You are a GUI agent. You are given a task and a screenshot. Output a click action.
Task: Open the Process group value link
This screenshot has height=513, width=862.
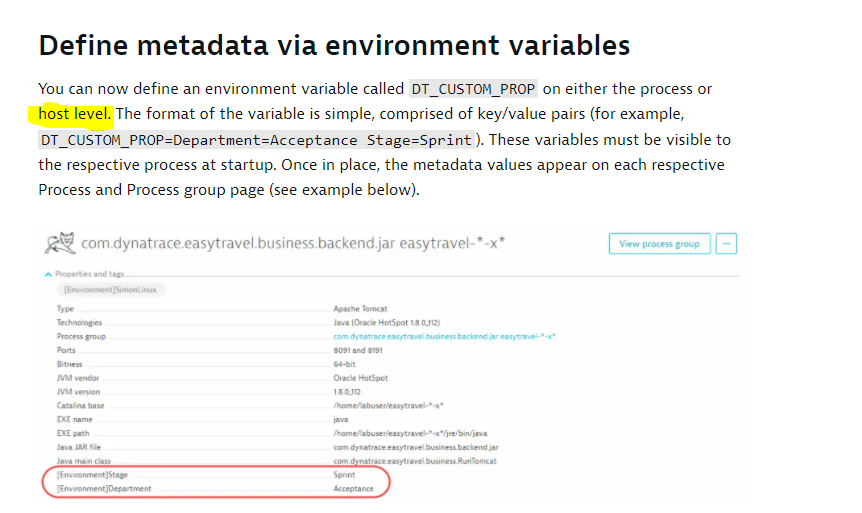coord(444,337)
